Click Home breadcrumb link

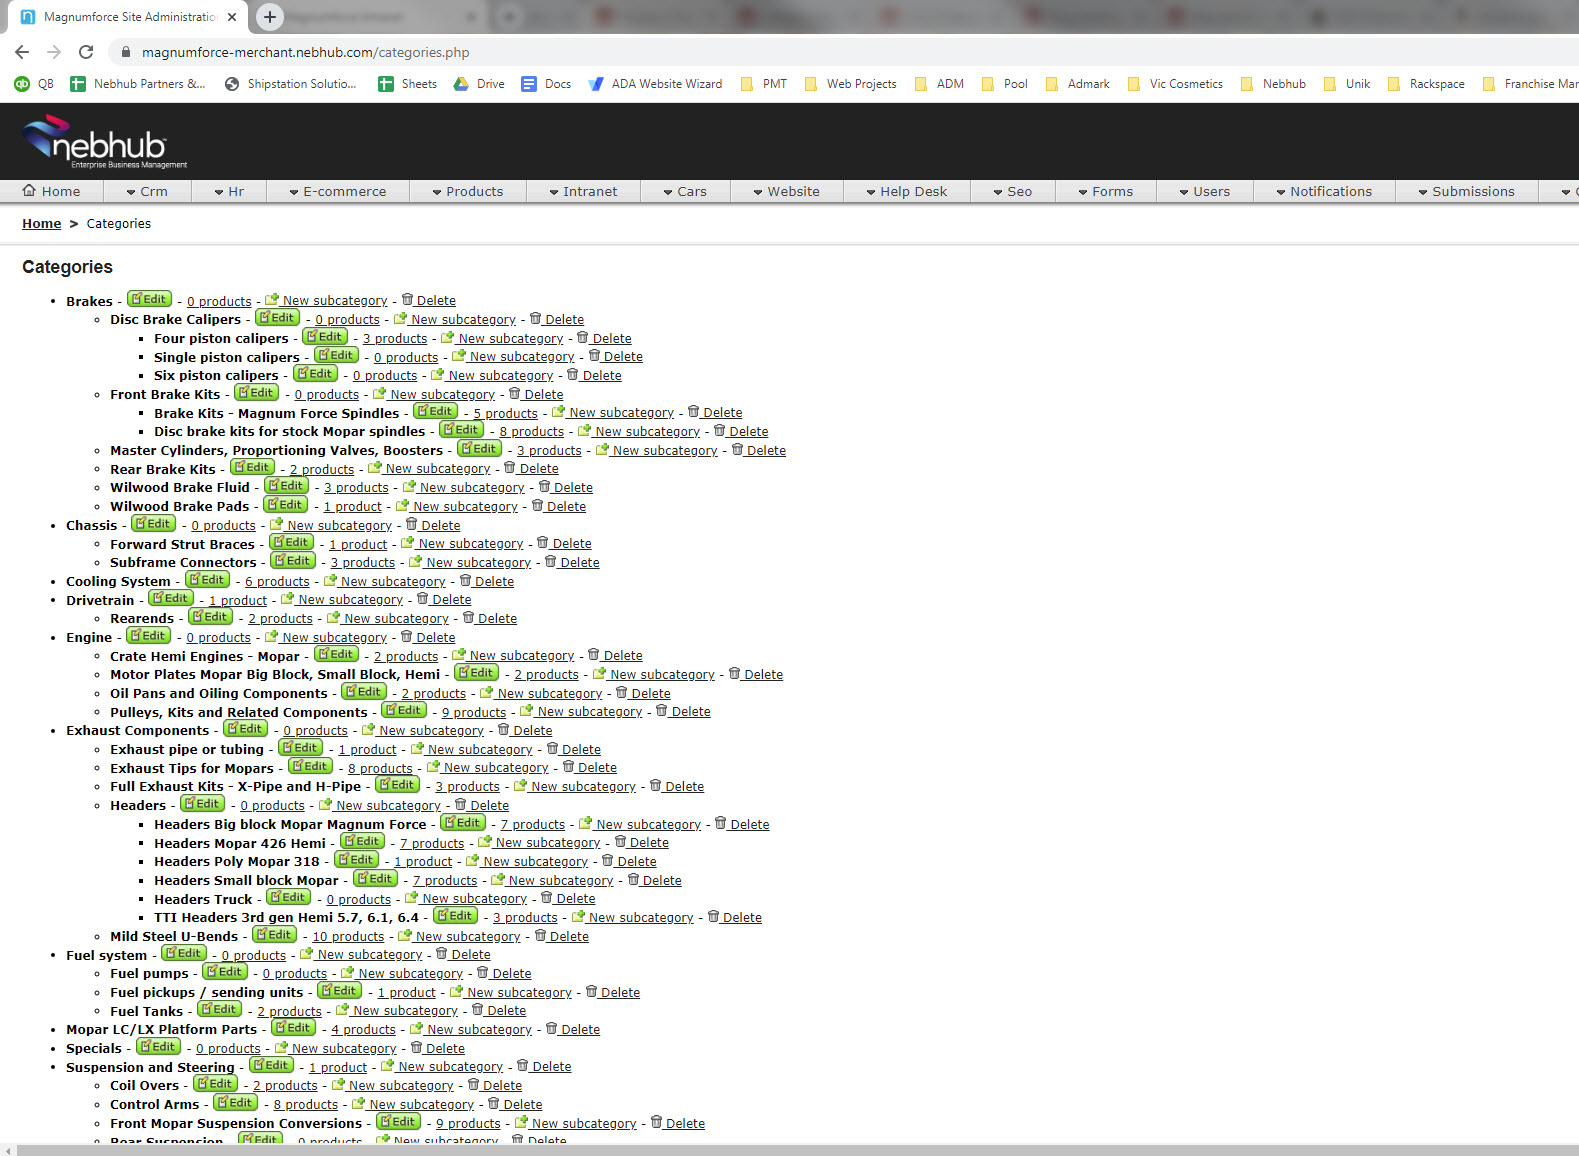[42, 223]
